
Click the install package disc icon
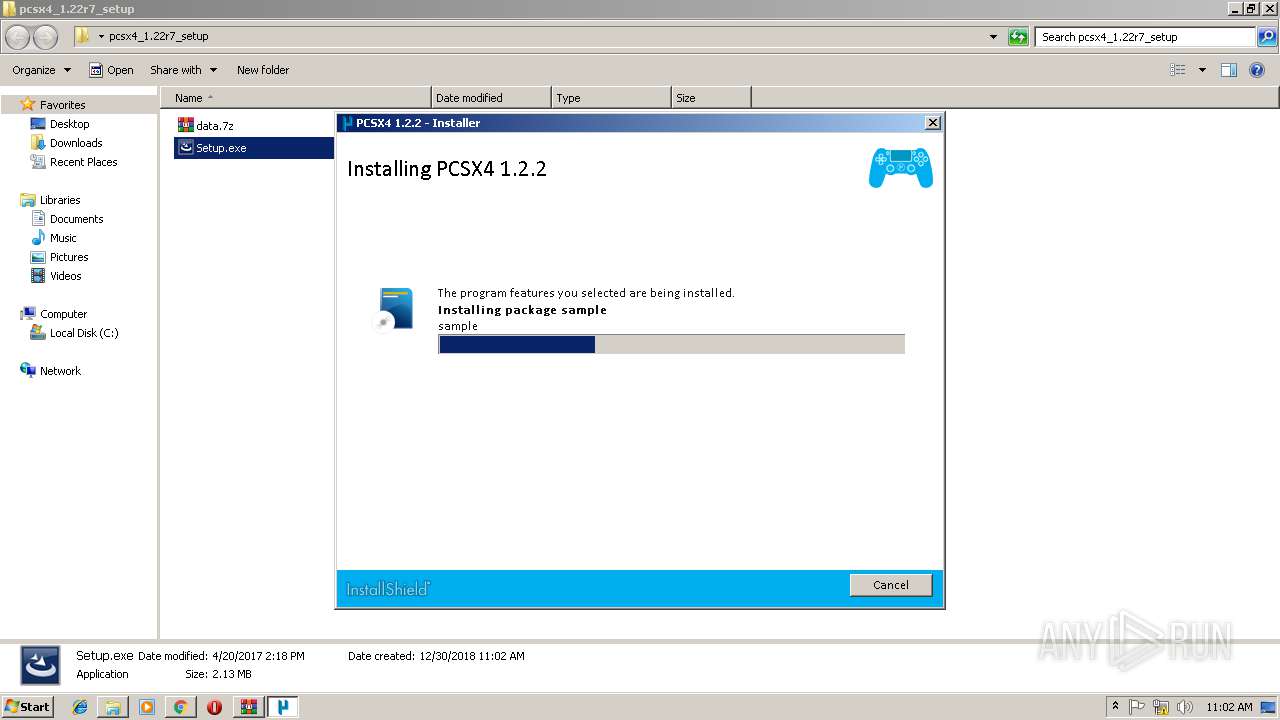[394, 309]
